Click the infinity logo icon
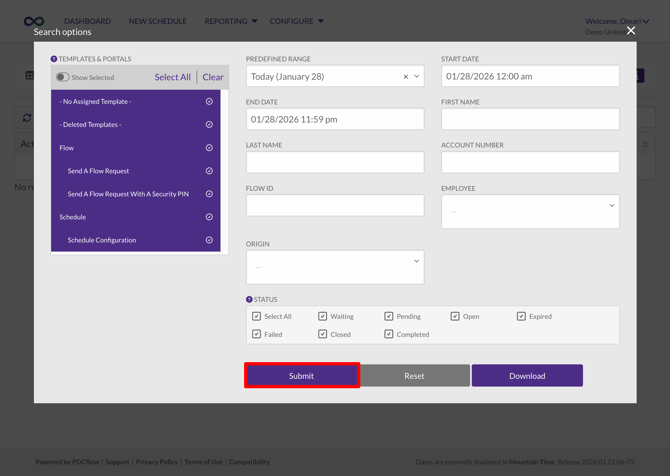Image resolution: width=670 pixels, height=476 pixels. click(x=34, y=21)
